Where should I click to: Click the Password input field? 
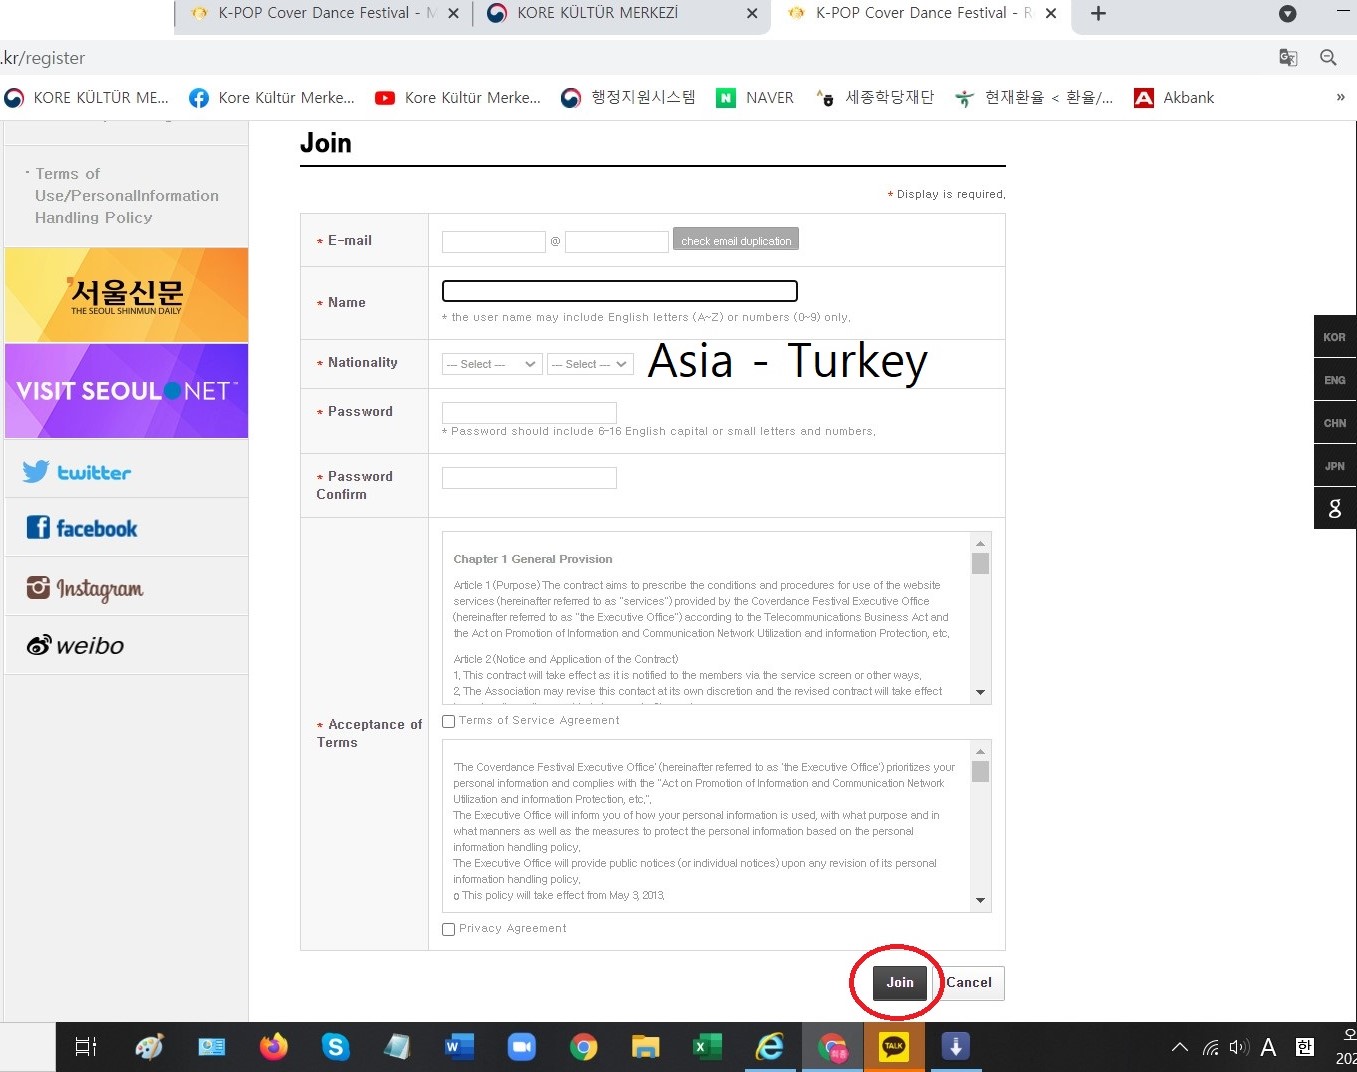[529, 412]
